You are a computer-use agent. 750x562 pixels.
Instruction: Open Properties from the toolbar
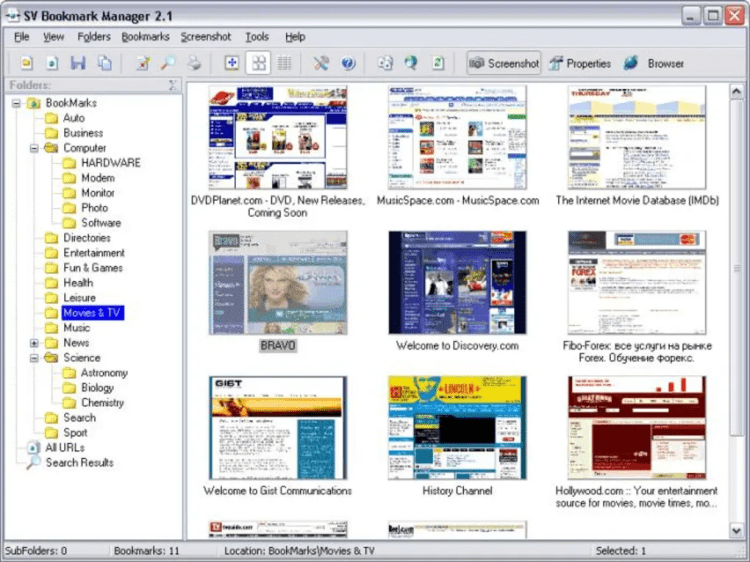[580, 63]
